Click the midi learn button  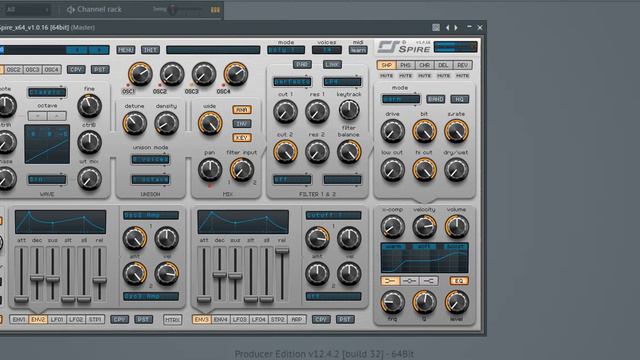358,50
